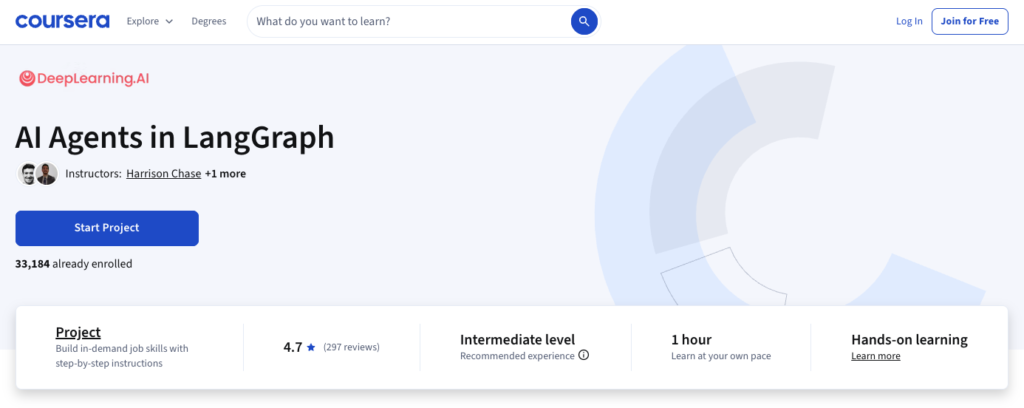Click the Start Project button
Image resolution: width=1024 pixels, height=408 pixels.
107,228
